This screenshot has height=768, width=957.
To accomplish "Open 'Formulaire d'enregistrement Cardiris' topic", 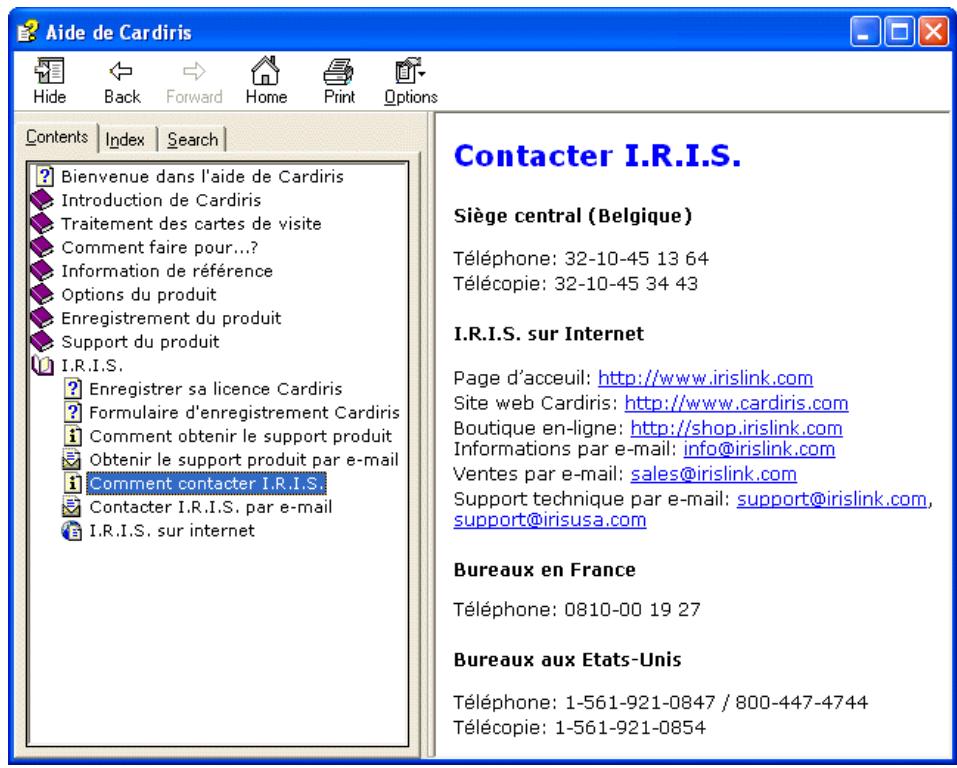I will click(244, 413).
